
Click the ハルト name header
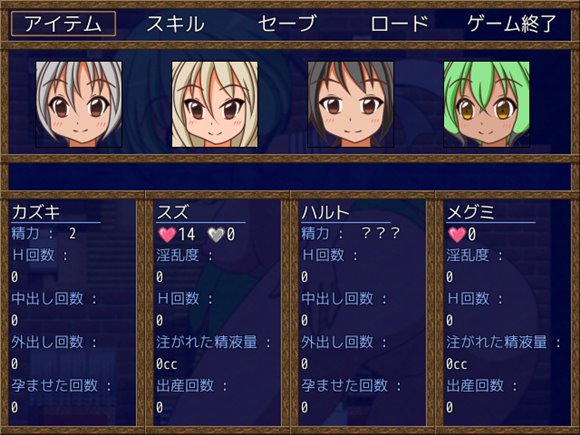[x=326, y=212]
